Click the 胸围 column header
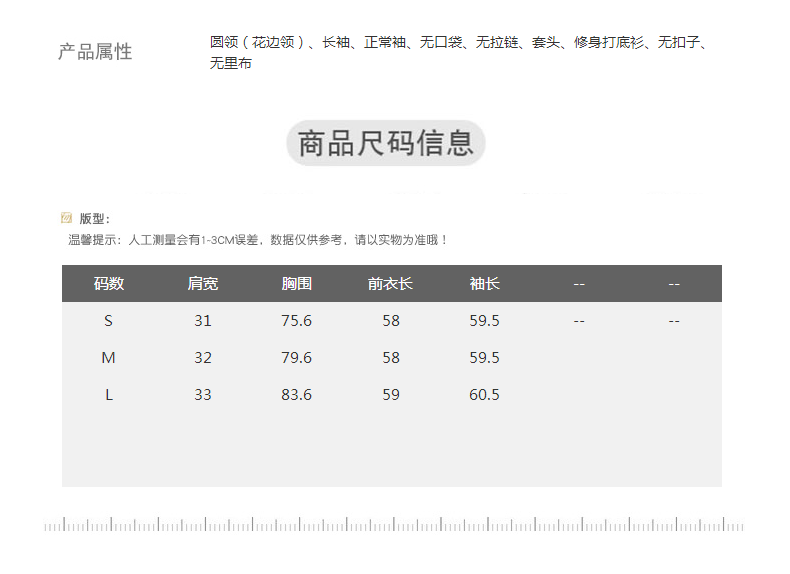 tap(297, 284)
